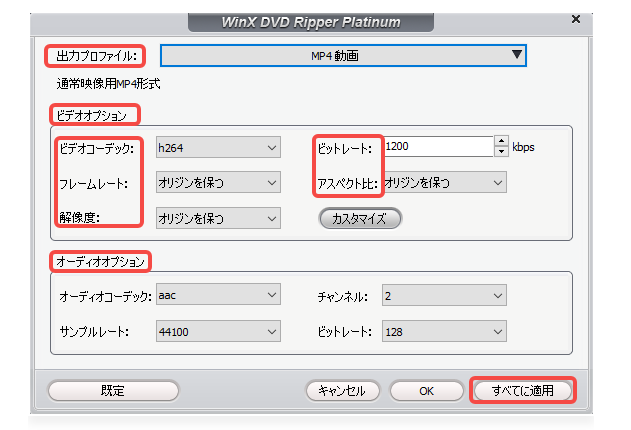
Task: Click the チャンネル label
Action: point(342,297)
